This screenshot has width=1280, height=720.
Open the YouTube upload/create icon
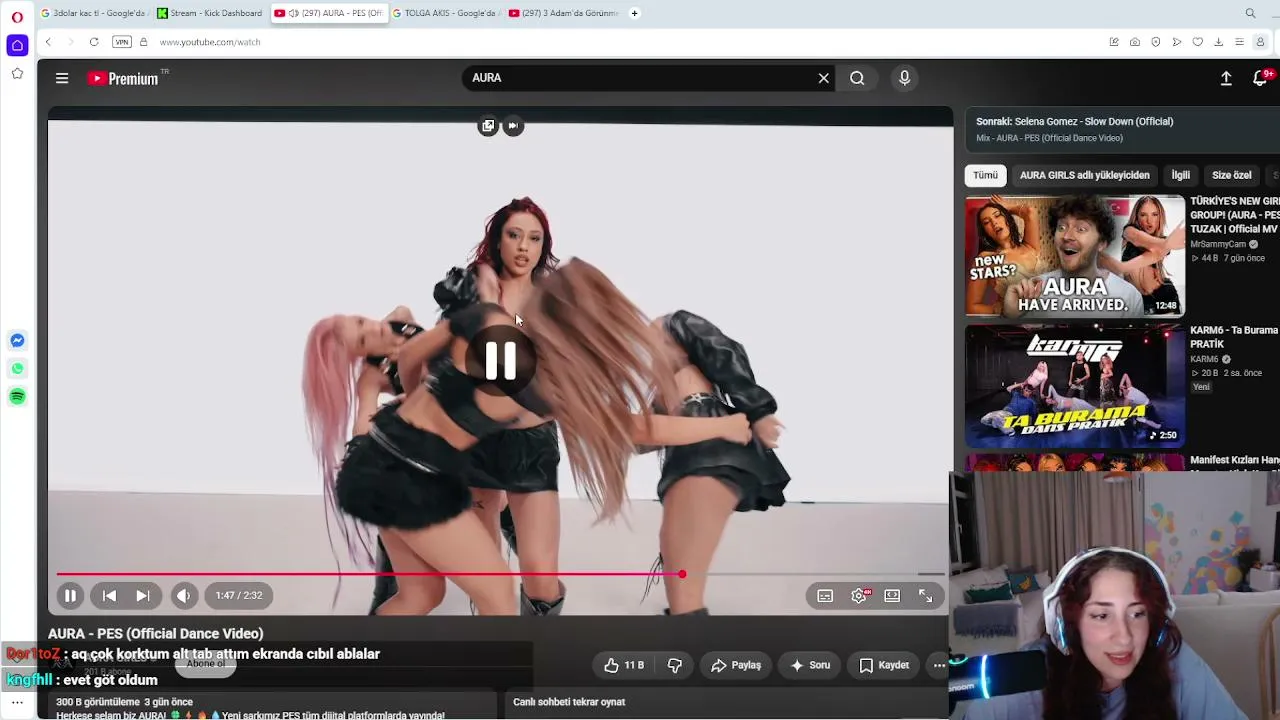(x=1226, y=78)
